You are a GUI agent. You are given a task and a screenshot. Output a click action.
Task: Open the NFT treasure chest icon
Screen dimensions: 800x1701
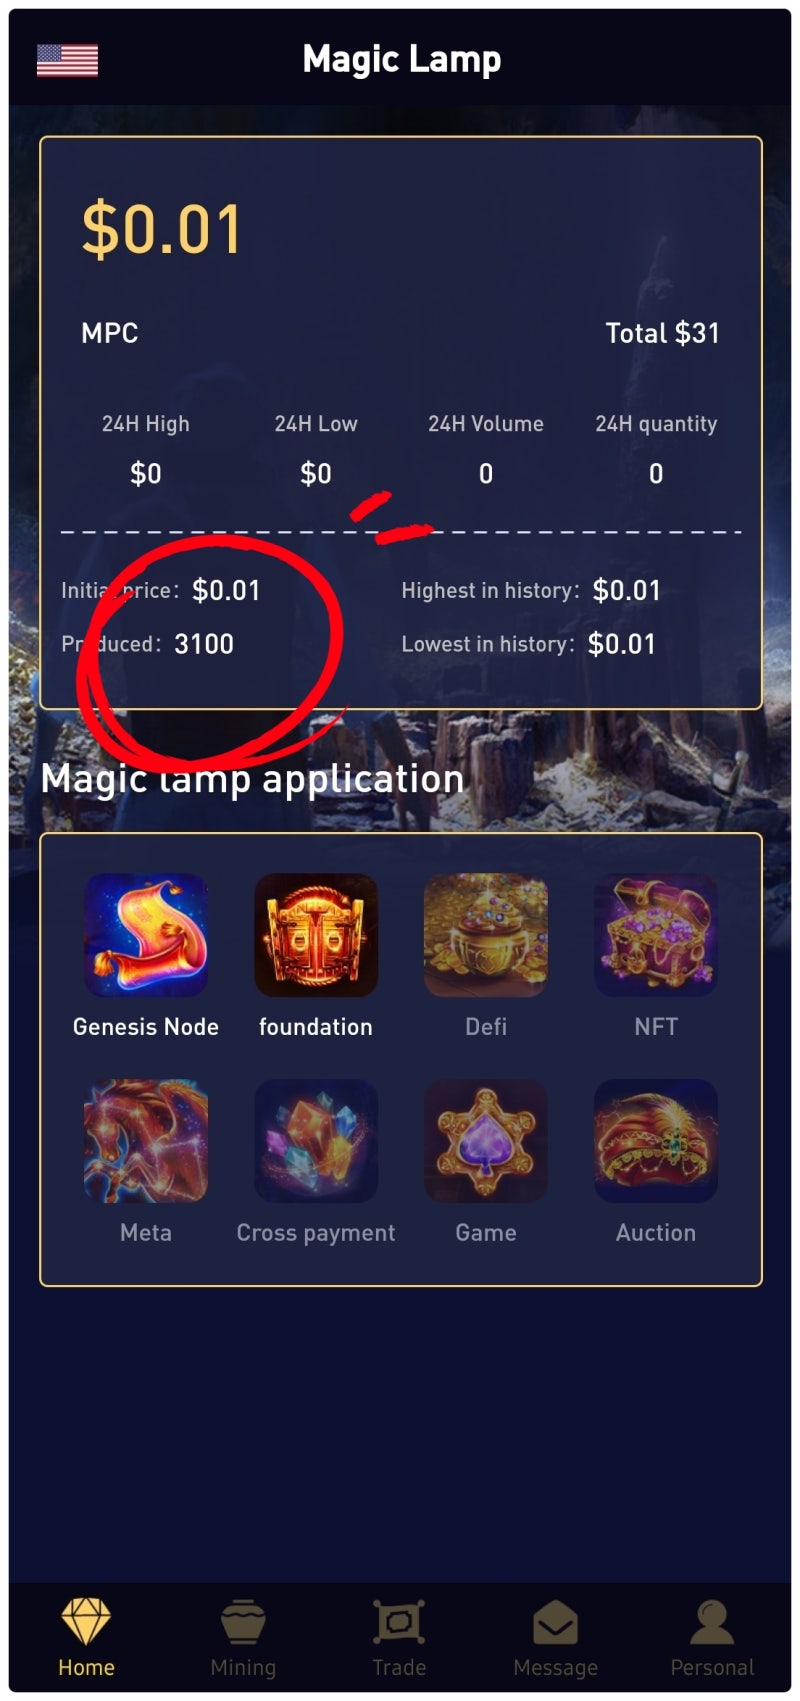pos(656,935)
